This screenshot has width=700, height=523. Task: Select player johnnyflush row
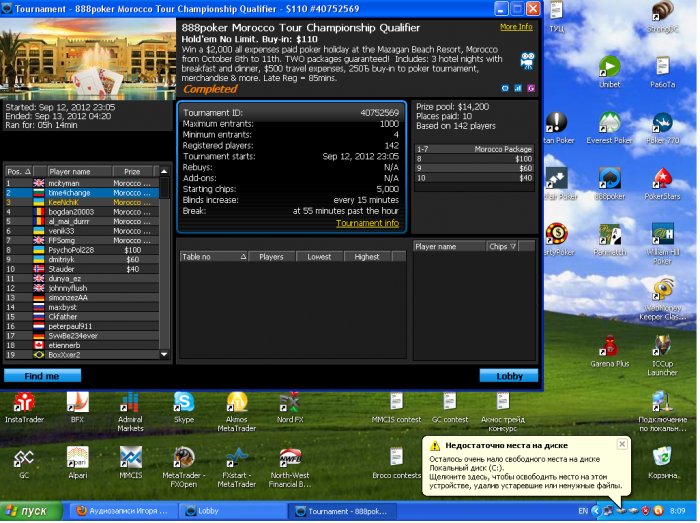pyautogui.click(x=82, y=288)
